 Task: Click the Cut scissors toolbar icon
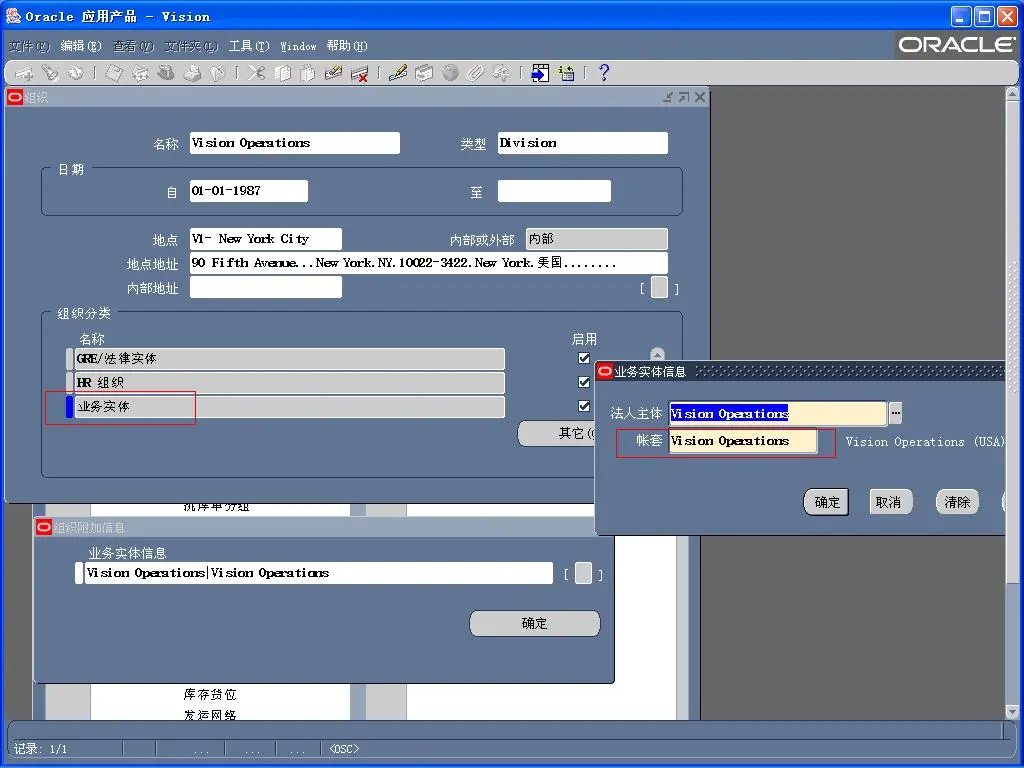click(257, 73)
